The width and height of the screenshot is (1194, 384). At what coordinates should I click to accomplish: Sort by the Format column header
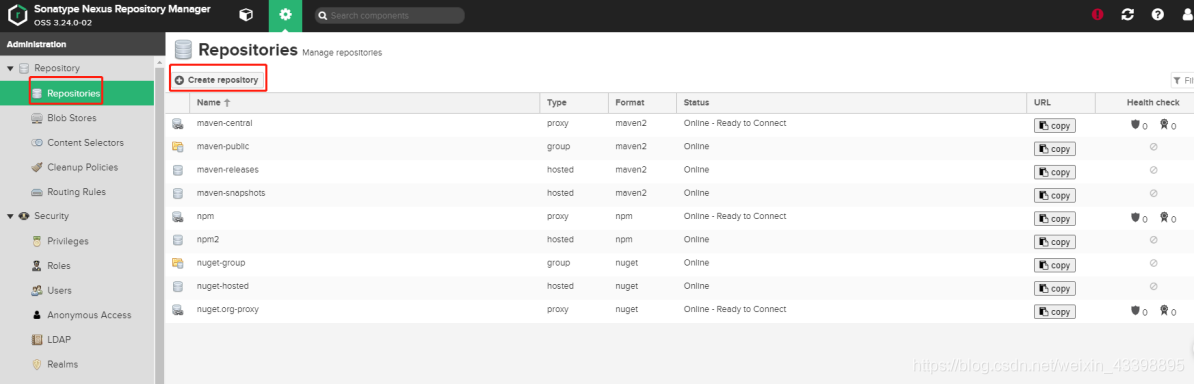[643, 103]
